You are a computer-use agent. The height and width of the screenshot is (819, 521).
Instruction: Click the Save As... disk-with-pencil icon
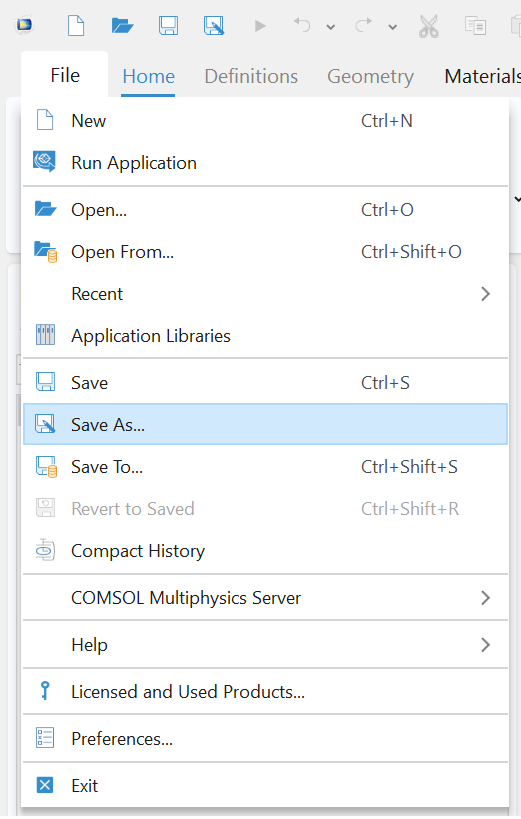tap(45, 424)
